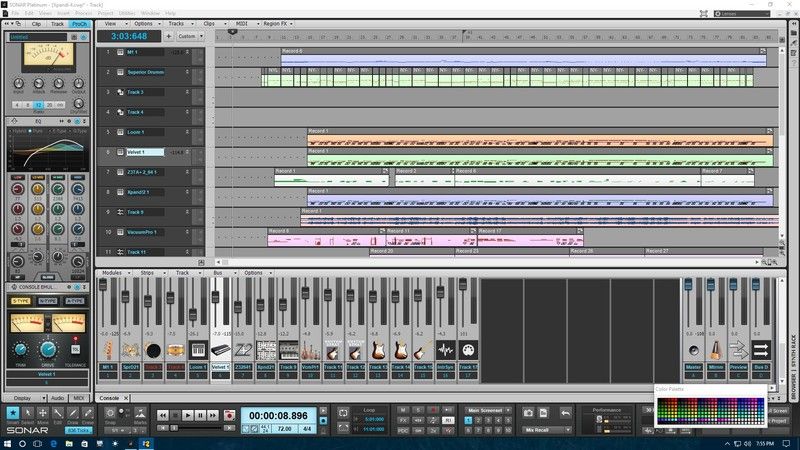Click the keyboard icon on Velvet 1 strip

click(220, 351)
